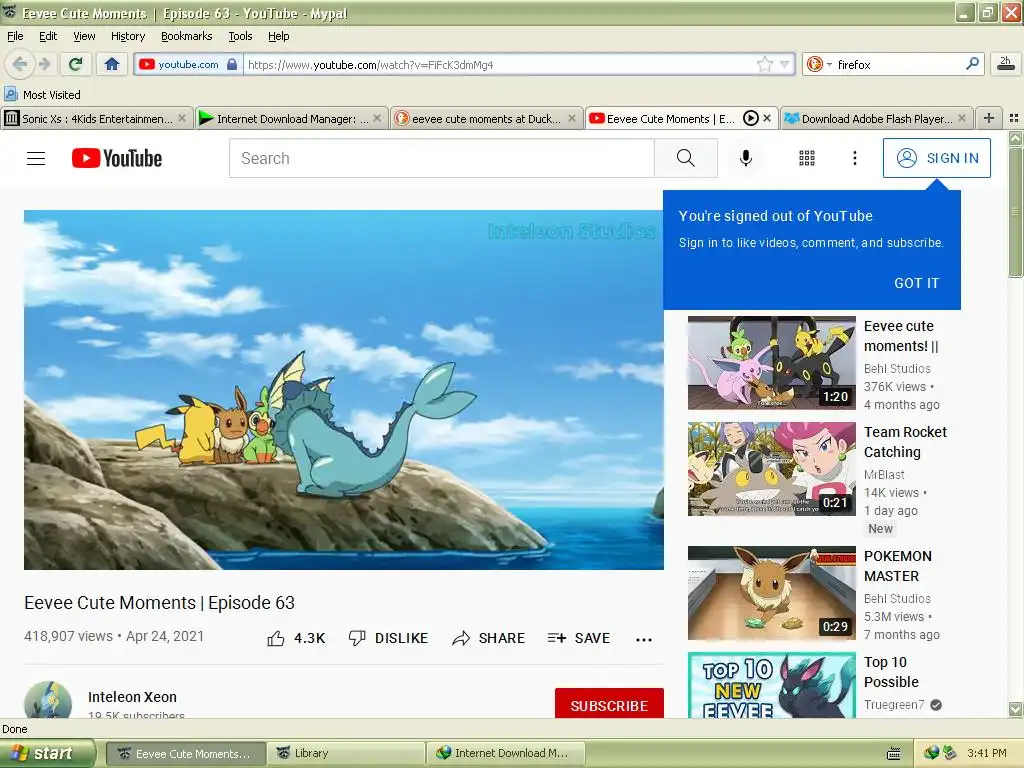
Task: Click the SIGN IN button
Action: 936,158
